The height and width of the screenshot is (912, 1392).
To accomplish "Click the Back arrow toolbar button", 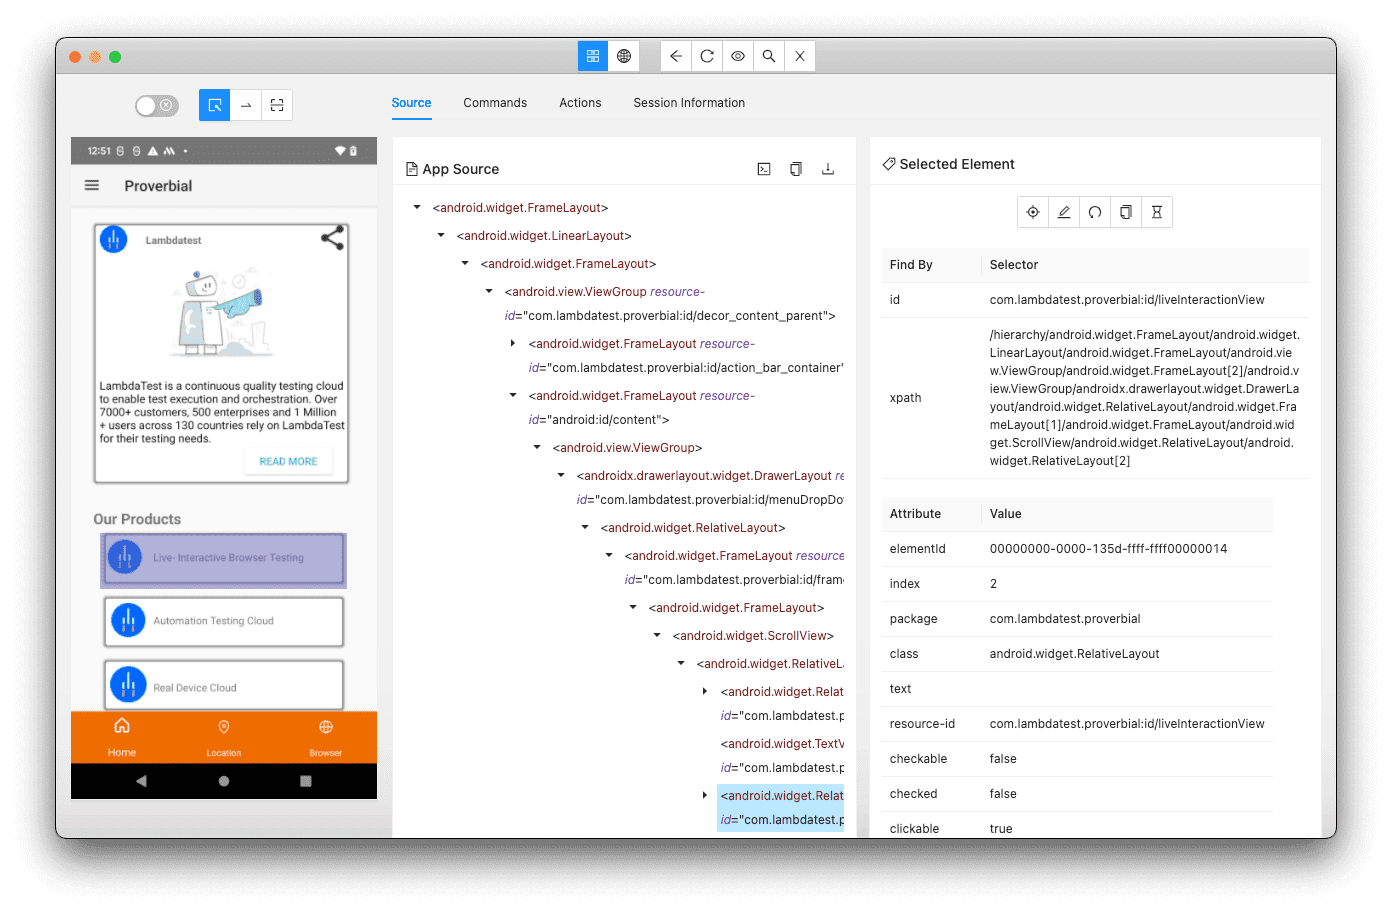I will (x=676, y=56).
